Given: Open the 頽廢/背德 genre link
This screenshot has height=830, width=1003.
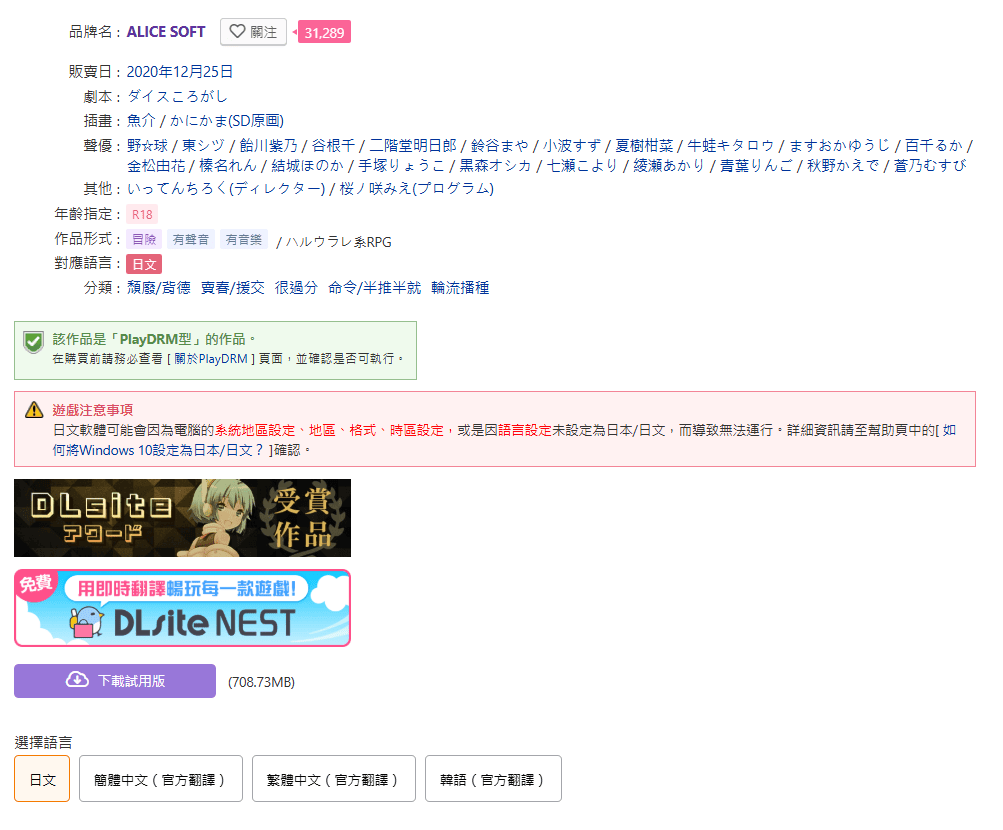Looking at the screenshot, I should 159,288.
